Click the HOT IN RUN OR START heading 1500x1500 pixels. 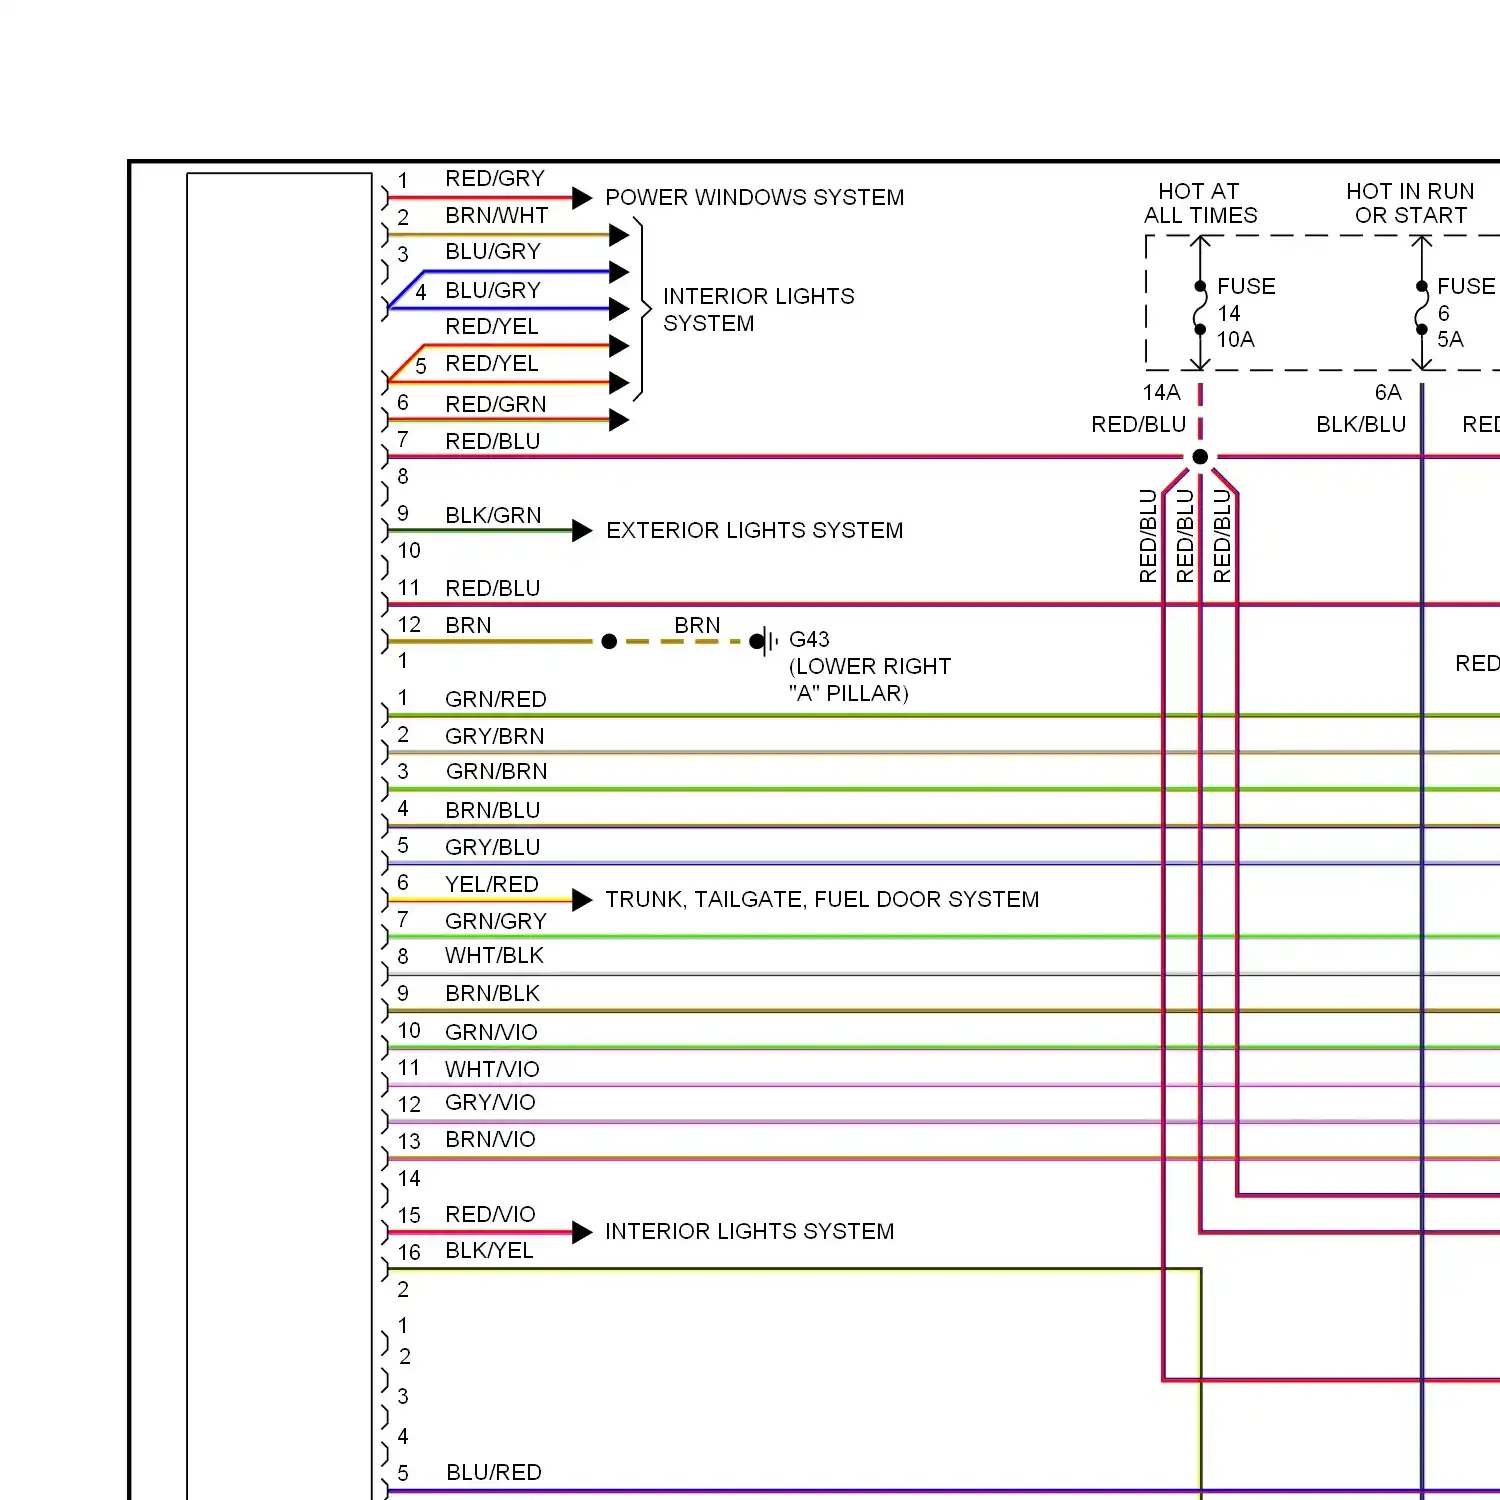point(1410,203)
